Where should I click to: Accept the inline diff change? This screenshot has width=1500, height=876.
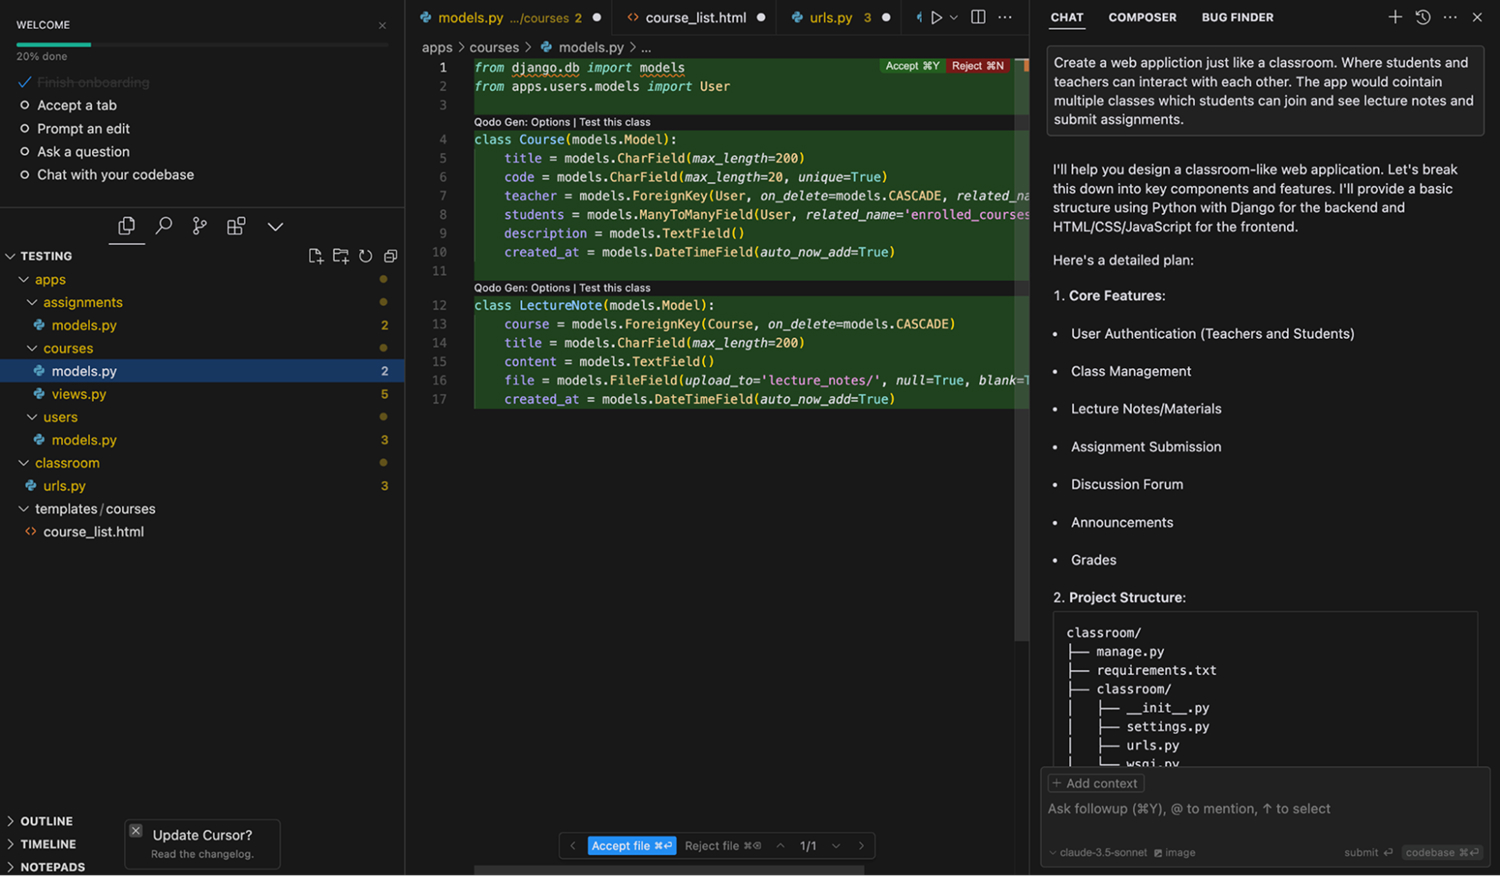pos(912,66)
